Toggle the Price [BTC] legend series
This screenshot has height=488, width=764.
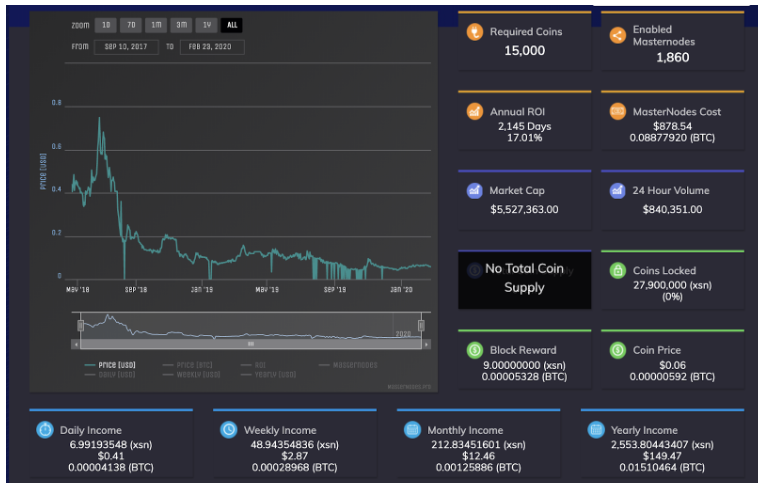188,365
